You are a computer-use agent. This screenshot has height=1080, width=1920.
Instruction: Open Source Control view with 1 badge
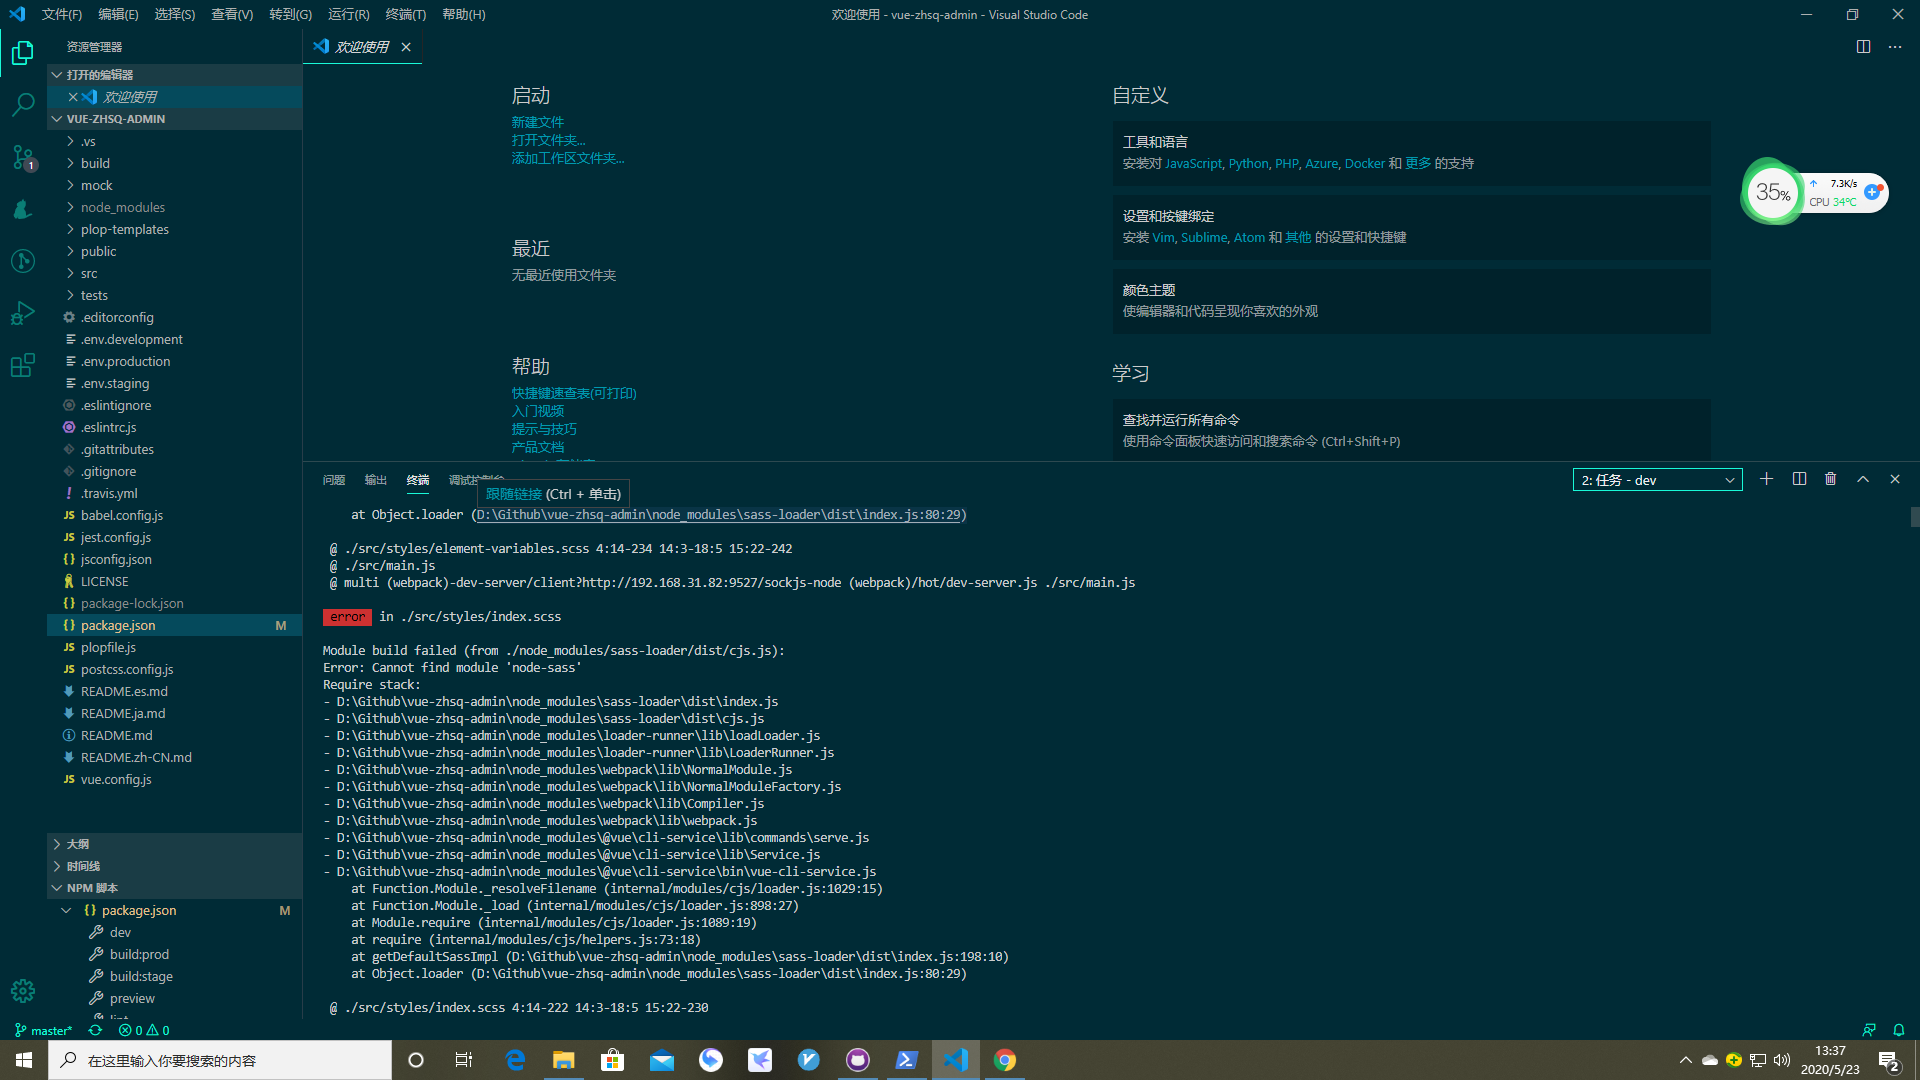tap(22, 157)
